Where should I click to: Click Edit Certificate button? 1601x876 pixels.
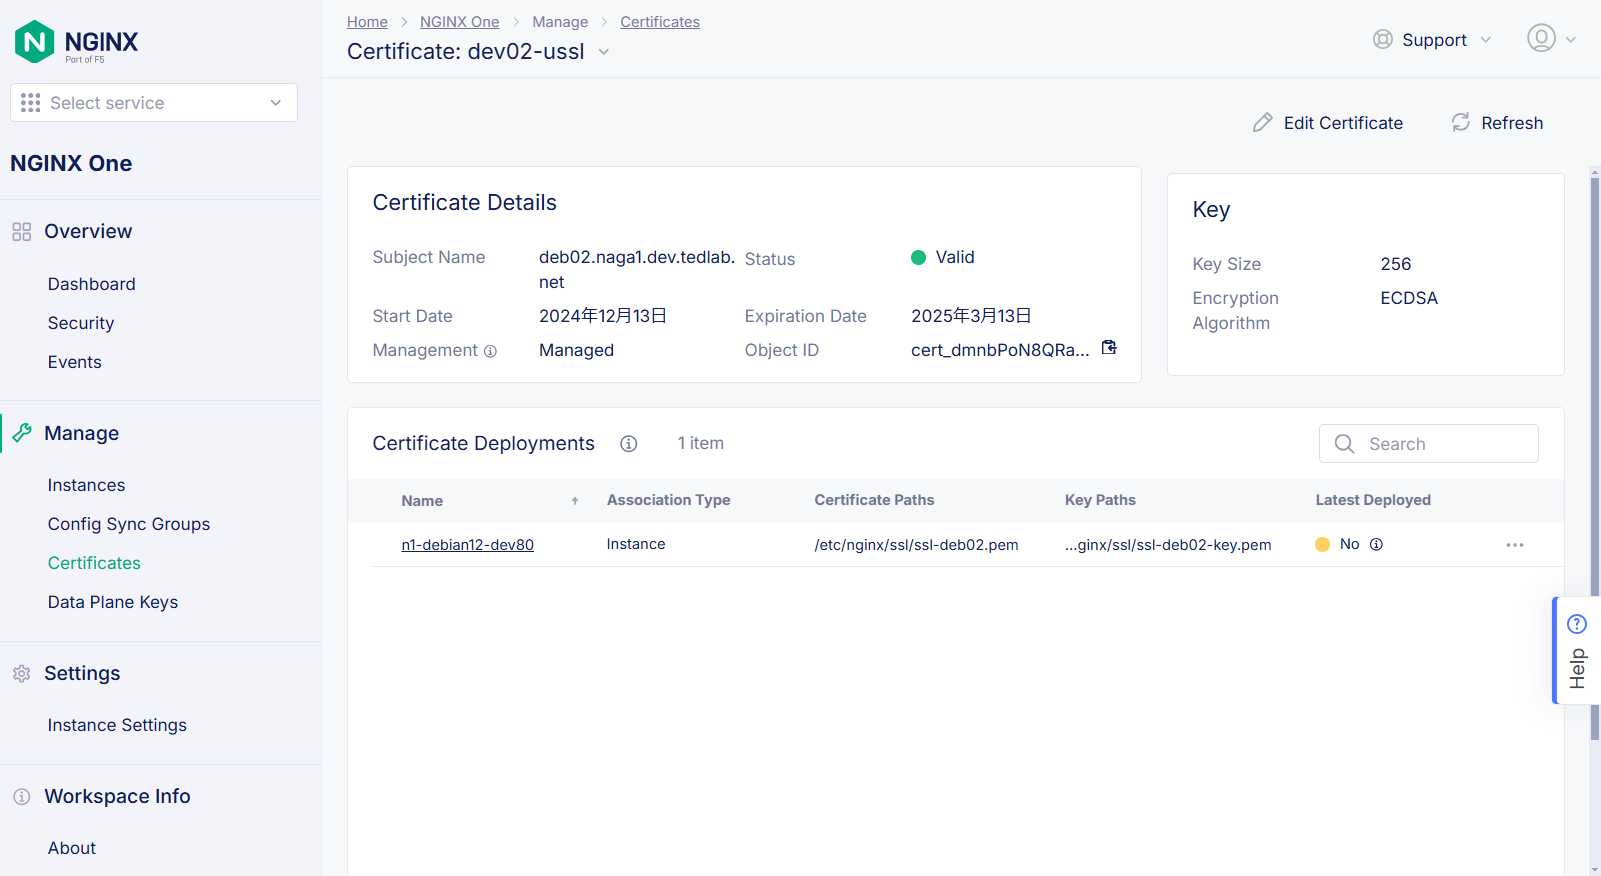(1328, 123)
